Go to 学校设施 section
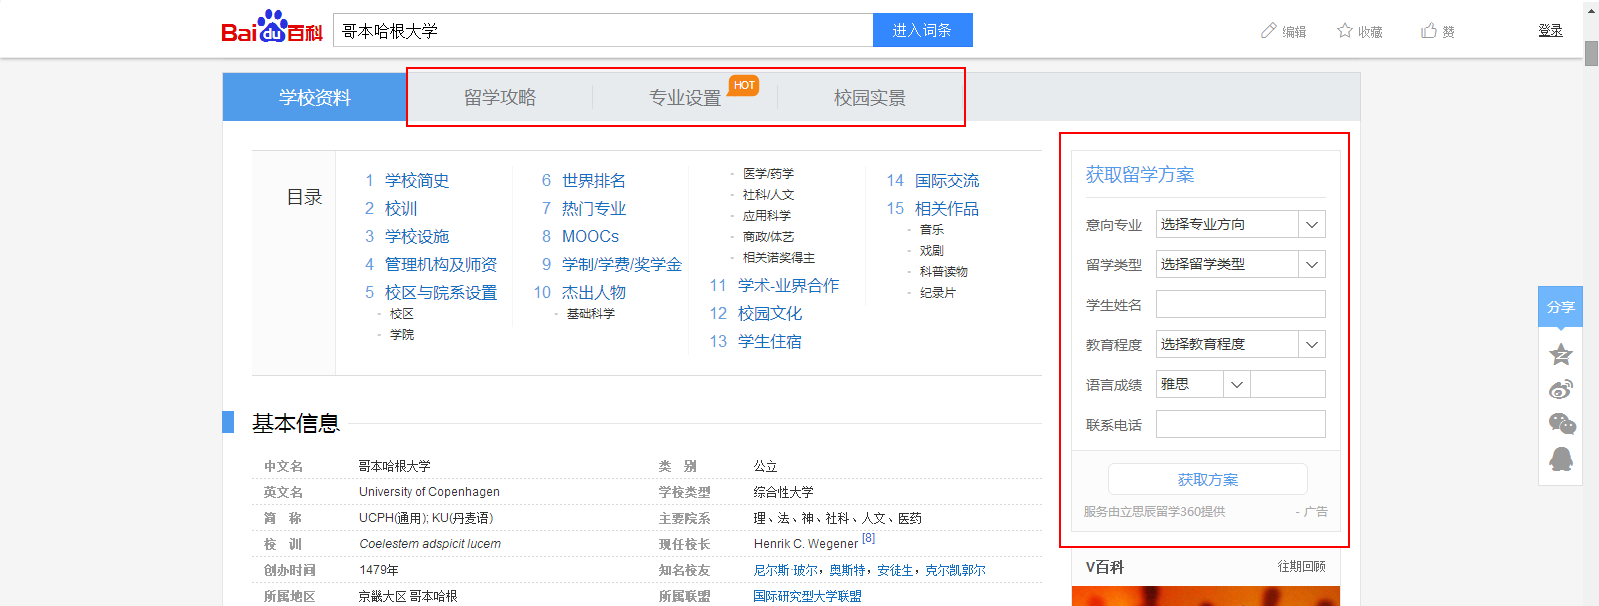This screenshot has width=1599, height=606. pyautogui.click(x=417, y=236)
